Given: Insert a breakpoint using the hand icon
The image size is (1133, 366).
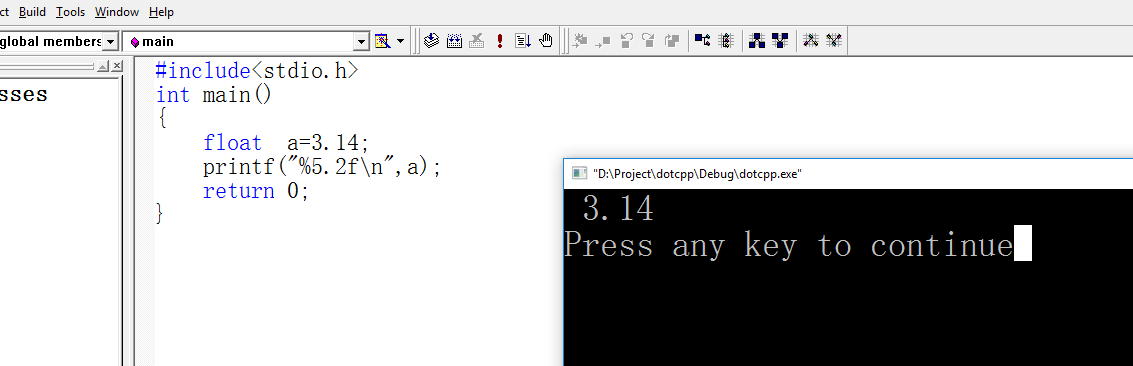Looking at the screenshot, I should click(x=546, y=40).
